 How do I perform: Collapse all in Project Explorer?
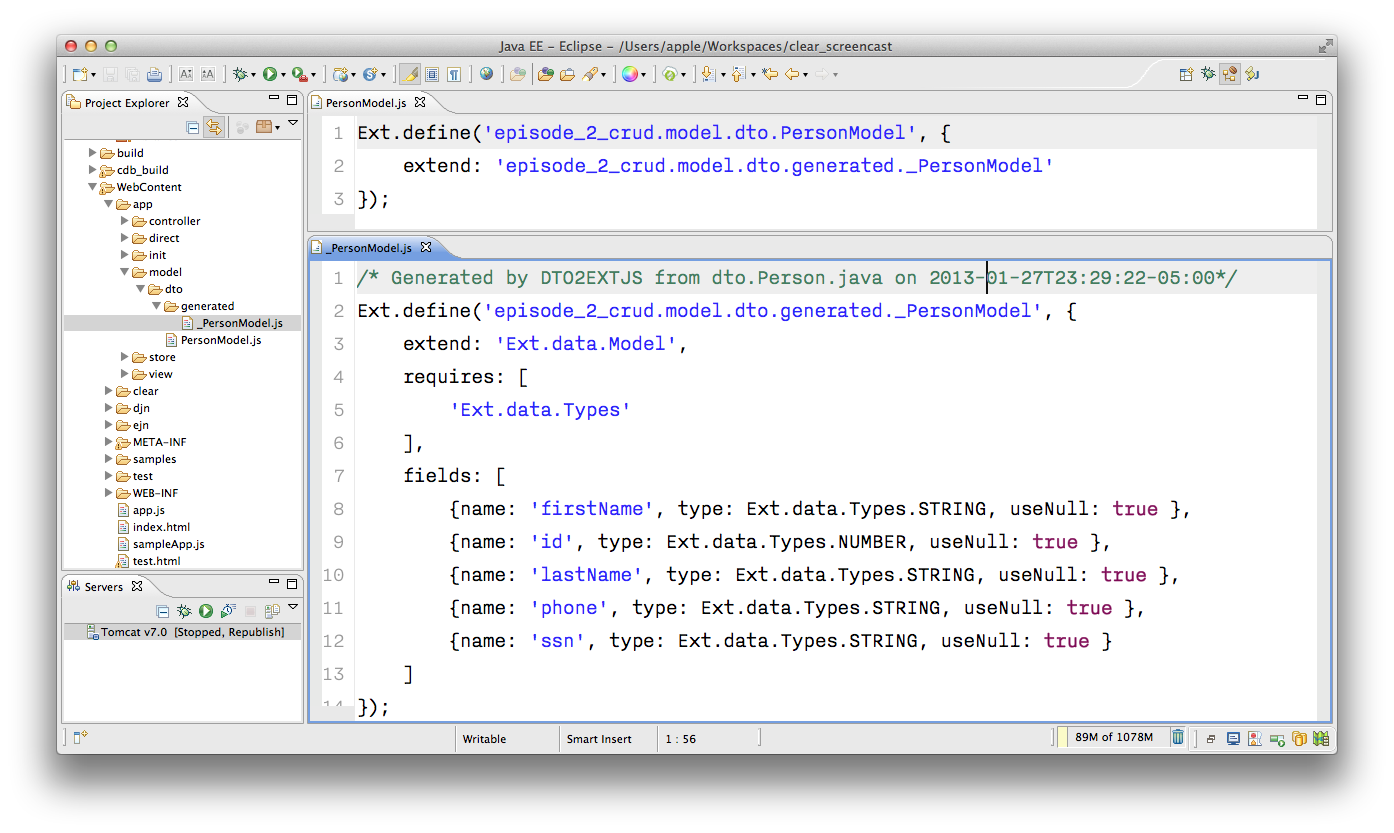click(193, 127)
